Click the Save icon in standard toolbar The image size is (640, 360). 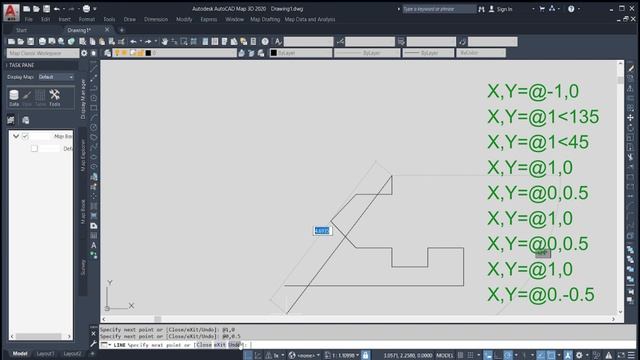tap(31, 41)
